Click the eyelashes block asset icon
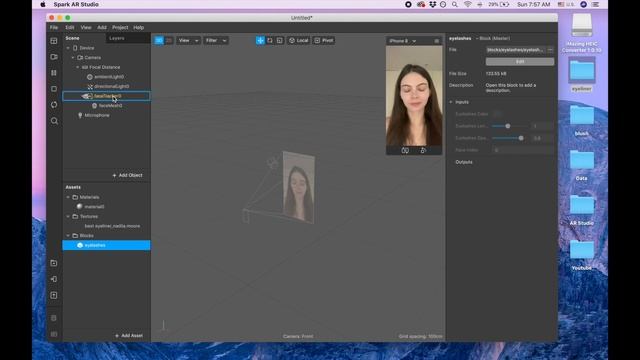The width and height of the screenshot is (640, 360). (80, 245)
